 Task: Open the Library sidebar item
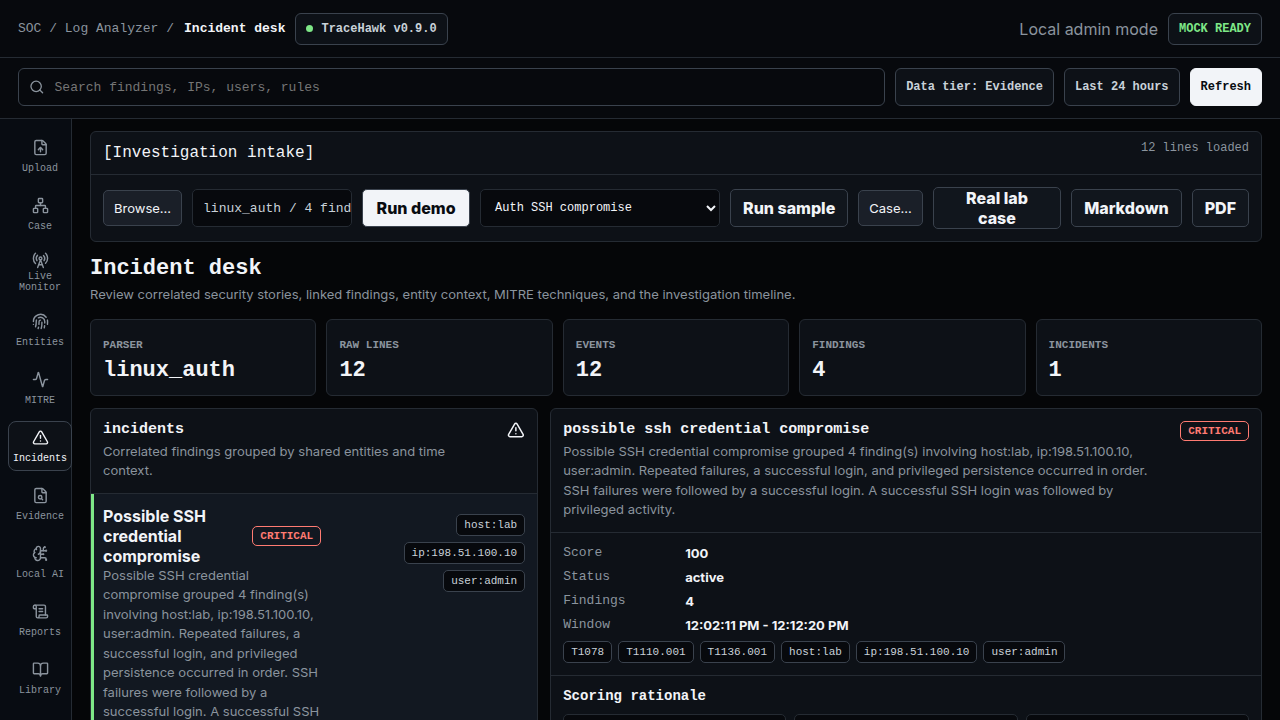click(x=40, y=677)
